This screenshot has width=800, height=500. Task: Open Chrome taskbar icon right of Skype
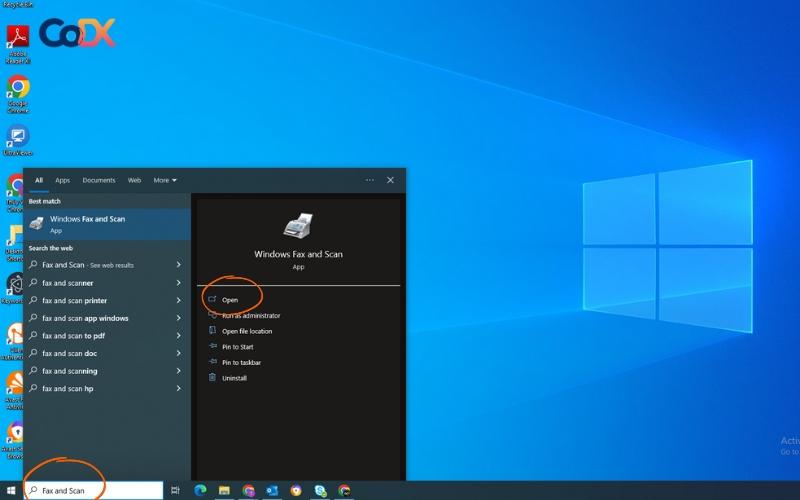344,490
